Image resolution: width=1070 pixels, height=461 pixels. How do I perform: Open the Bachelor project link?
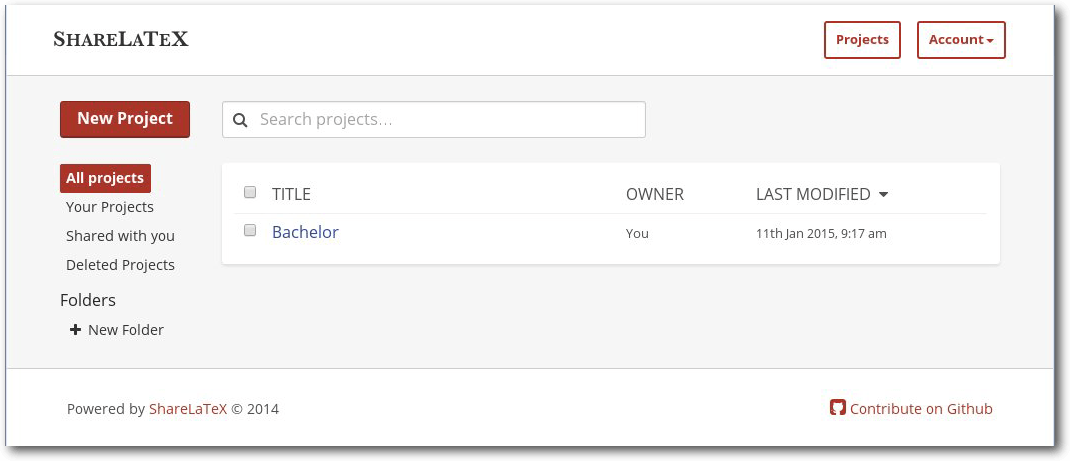(x=305, y=232)
